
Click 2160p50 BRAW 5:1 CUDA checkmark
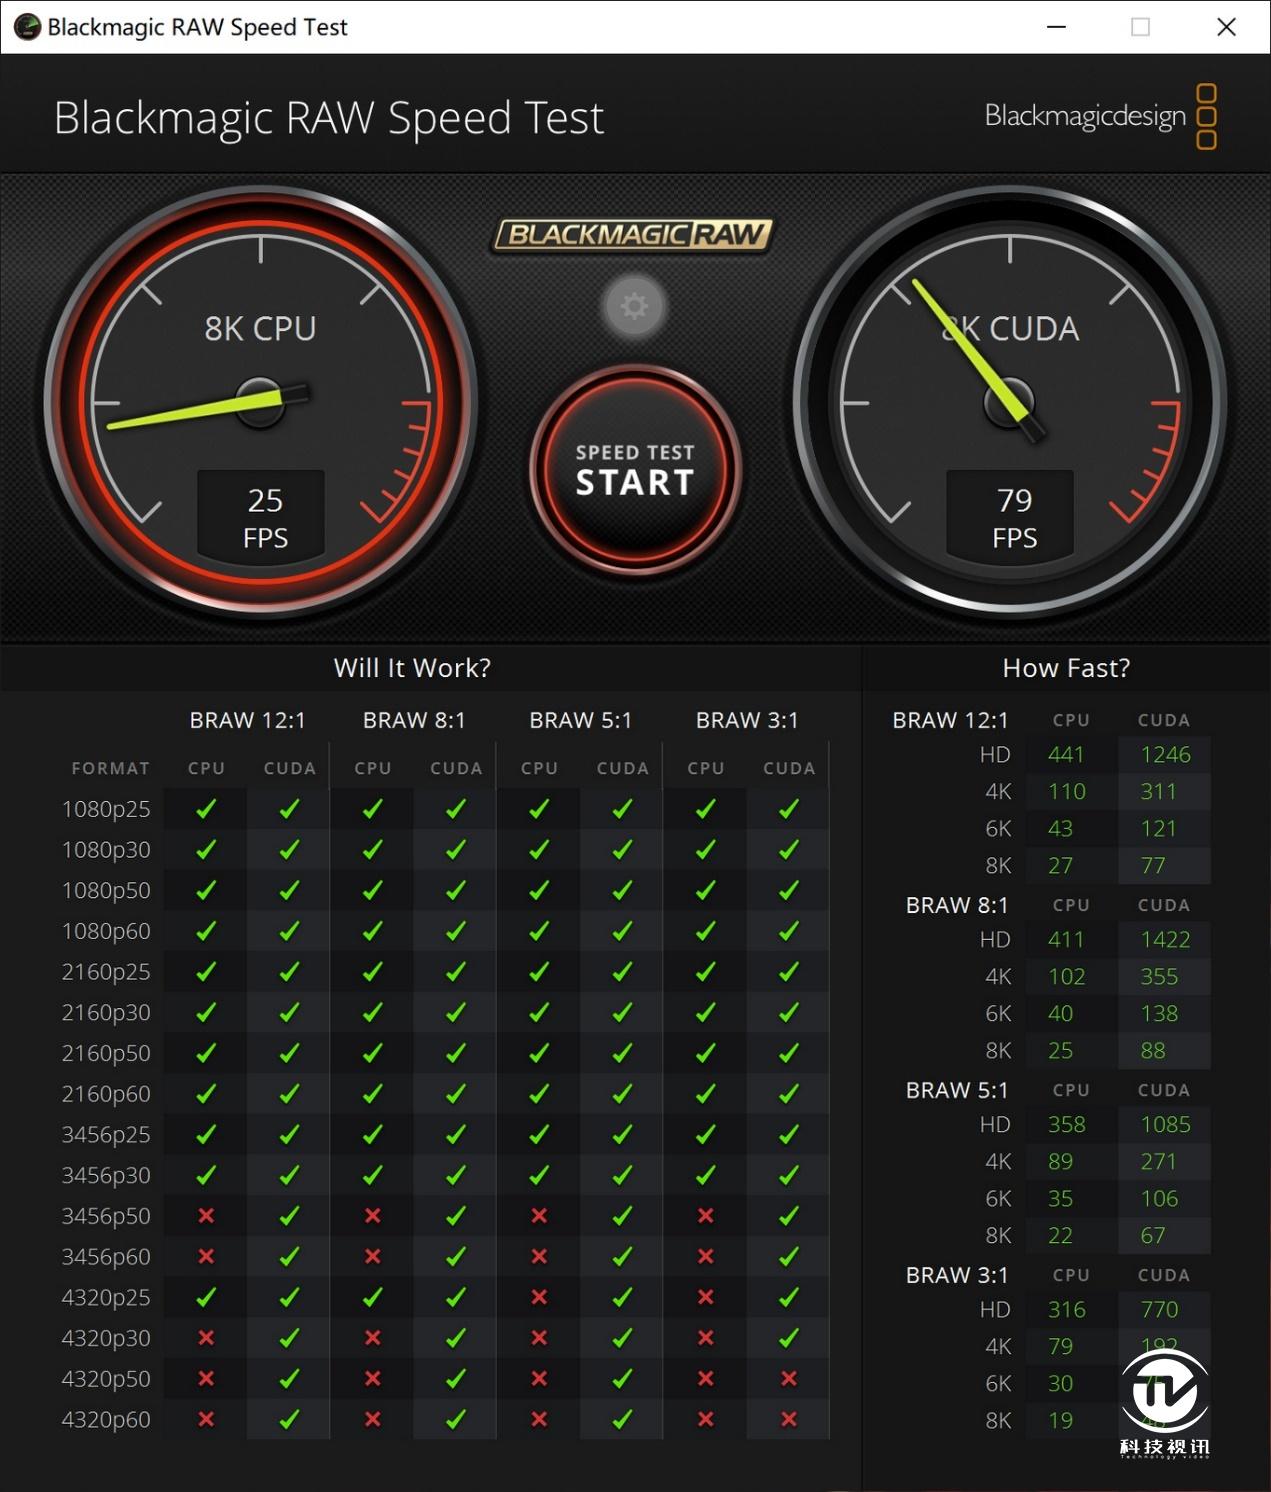click(x=622, y=1053)
